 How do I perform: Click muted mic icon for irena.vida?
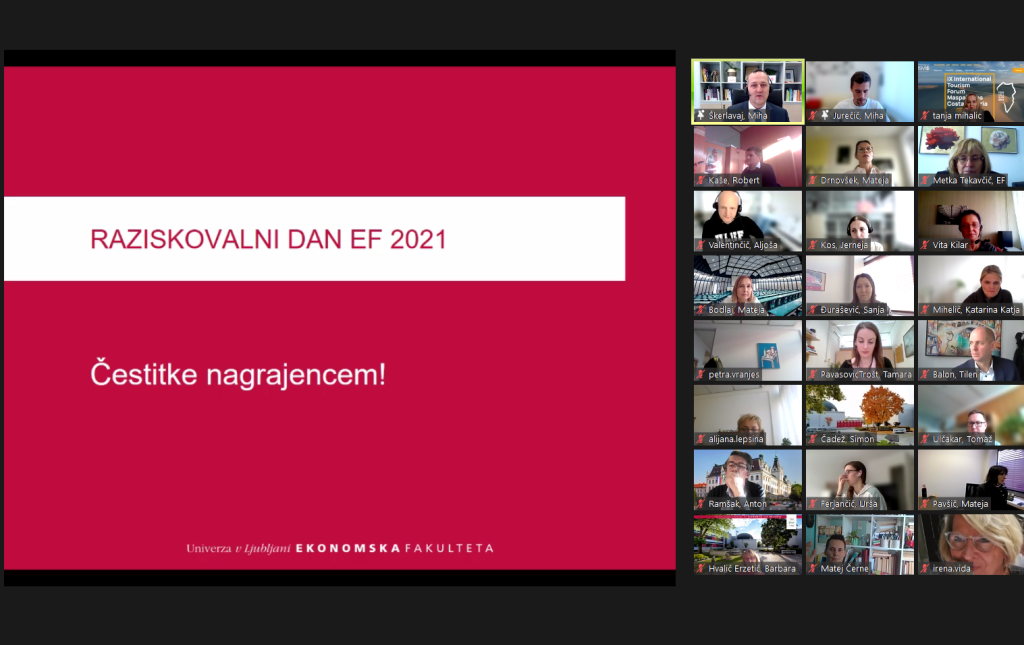click(925, 569)
